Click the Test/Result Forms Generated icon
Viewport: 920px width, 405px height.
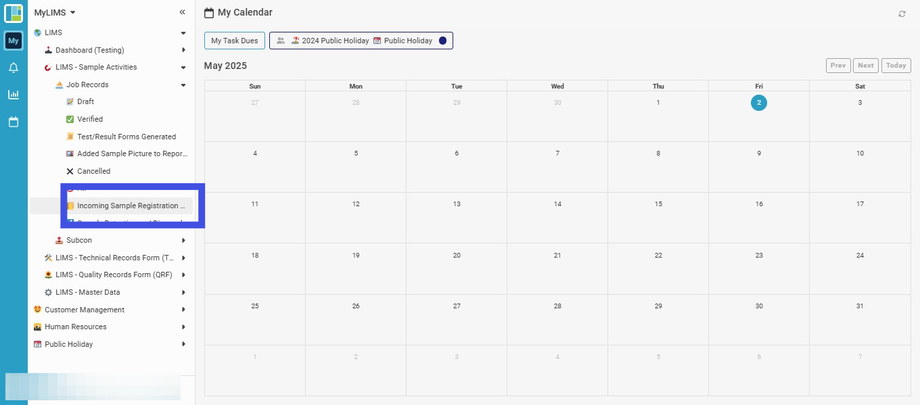tap(70, 137)
